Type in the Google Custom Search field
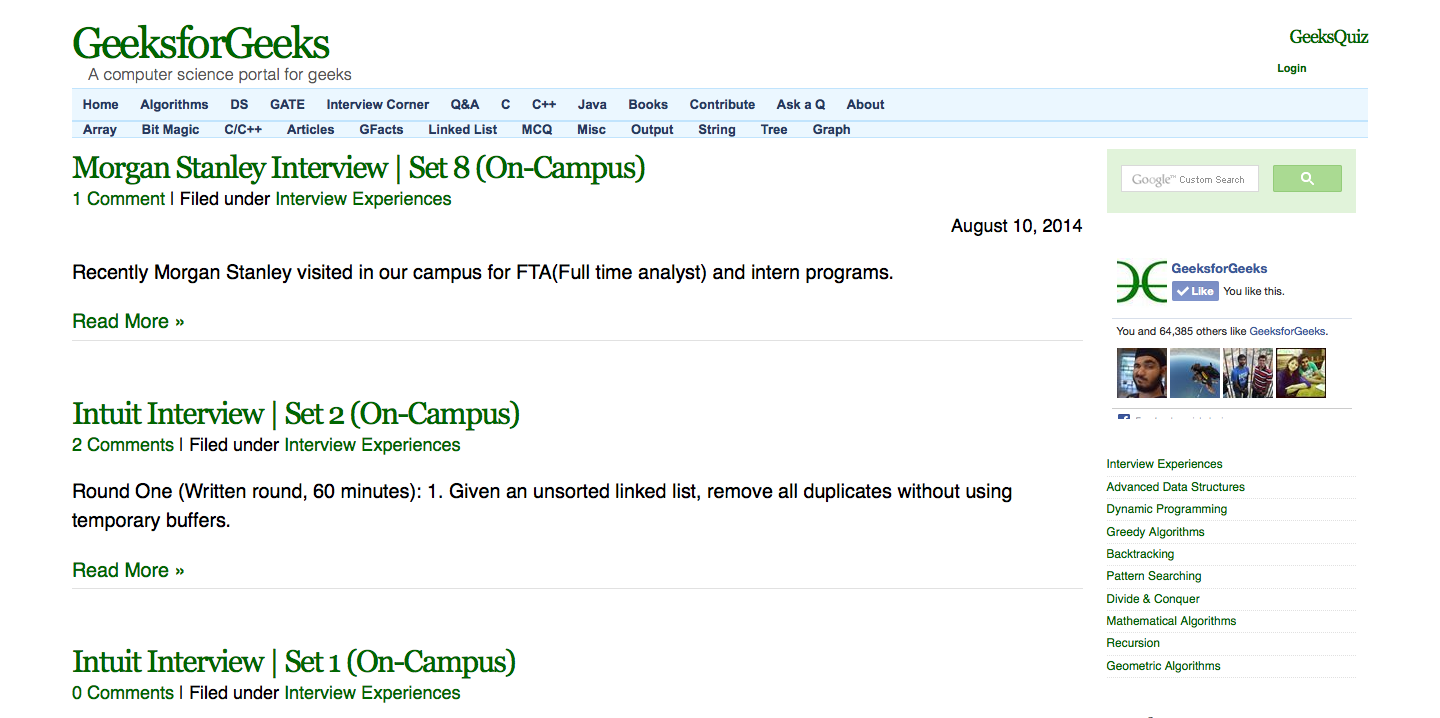This screenshot has height=718, width=1440. [1189, 179]
